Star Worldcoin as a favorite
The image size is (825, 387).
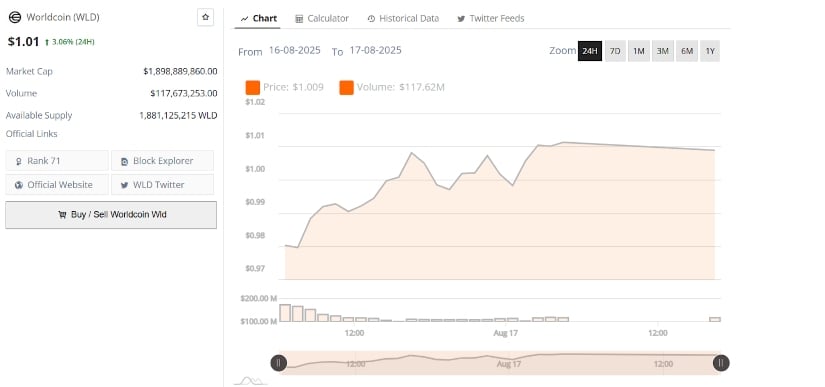point(206,17)
